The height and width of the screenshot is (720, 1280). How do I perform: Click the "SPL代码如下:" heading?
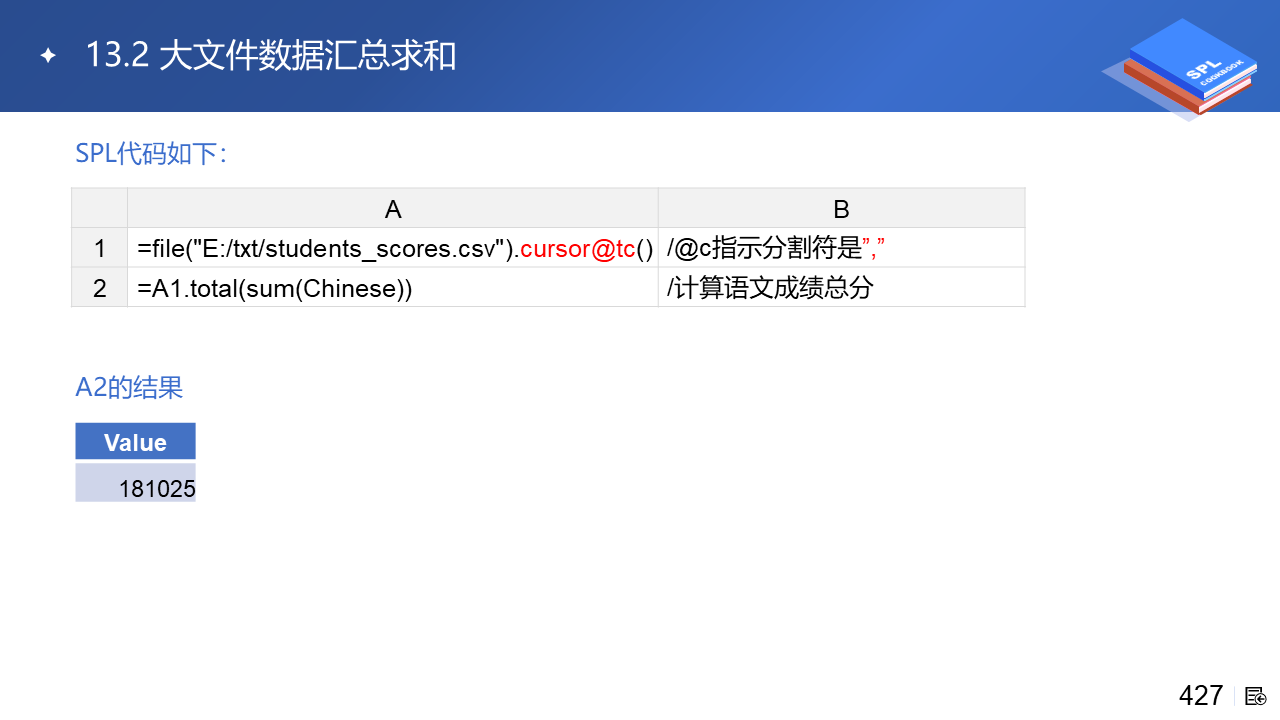[x=151, y=154]
